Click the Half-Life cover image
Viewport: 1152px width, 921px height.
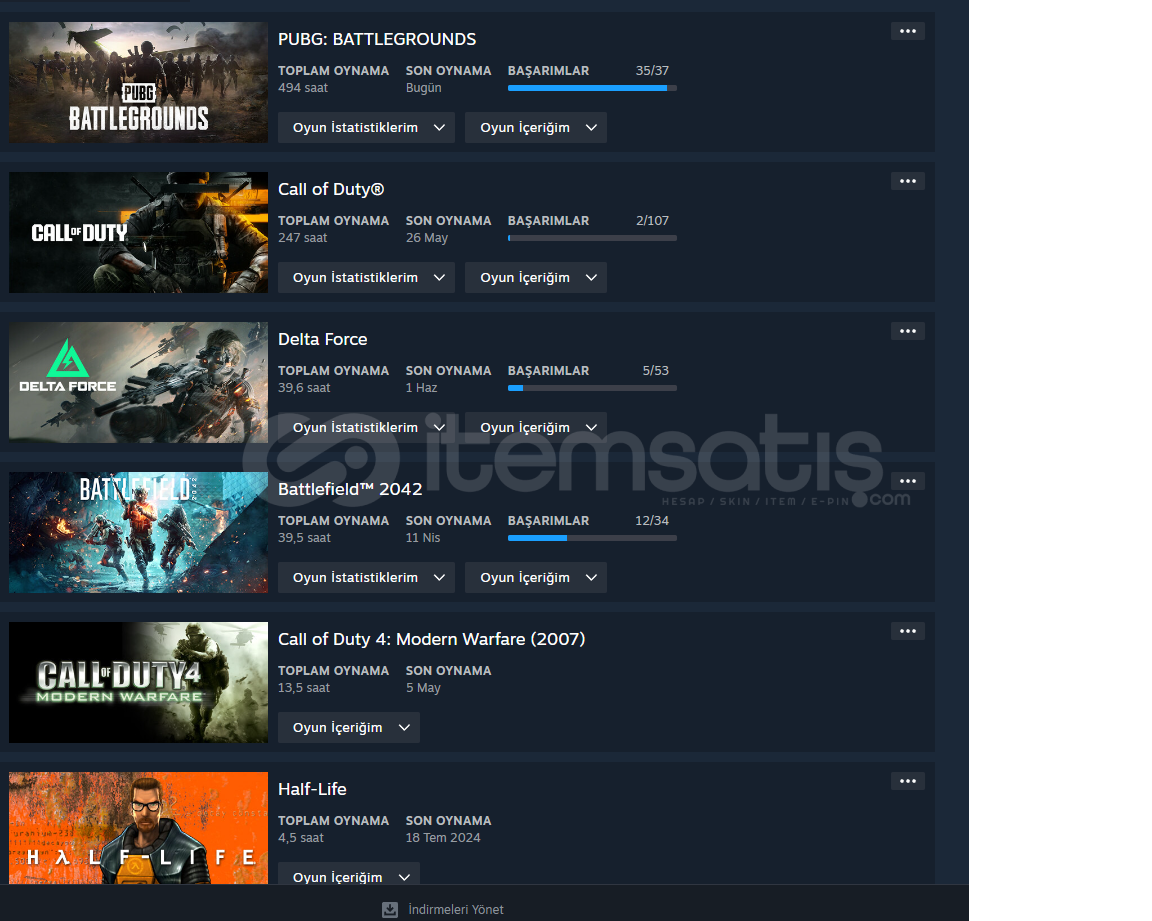click(x=138, y=828)
